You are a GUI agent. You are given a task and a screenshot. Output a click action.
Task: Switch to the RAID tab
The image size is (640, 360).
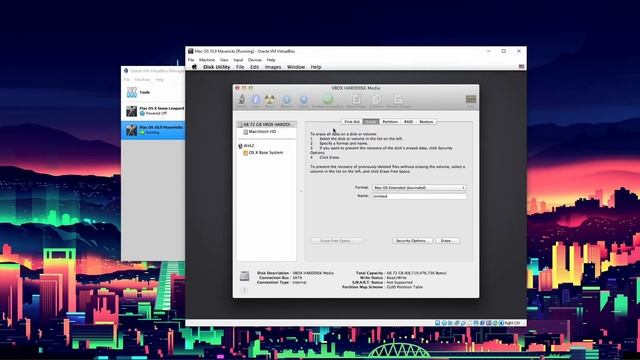click(x=408, y=122)
